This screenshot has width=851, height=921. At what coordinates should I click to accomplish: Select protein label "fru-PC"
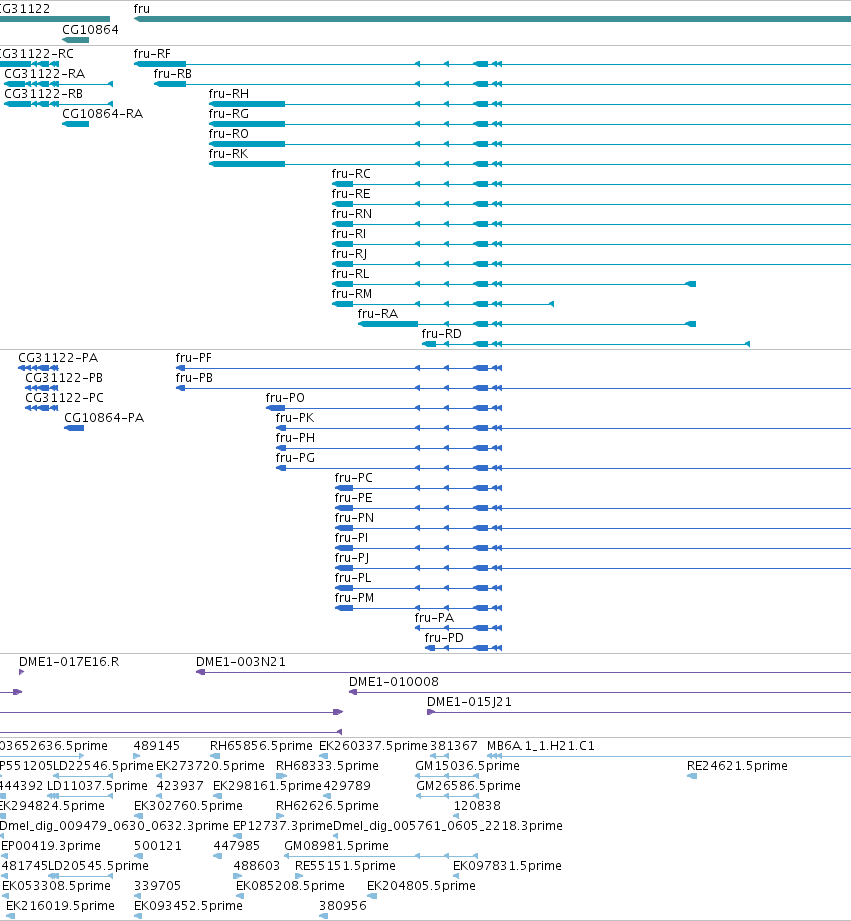(354, 478)
